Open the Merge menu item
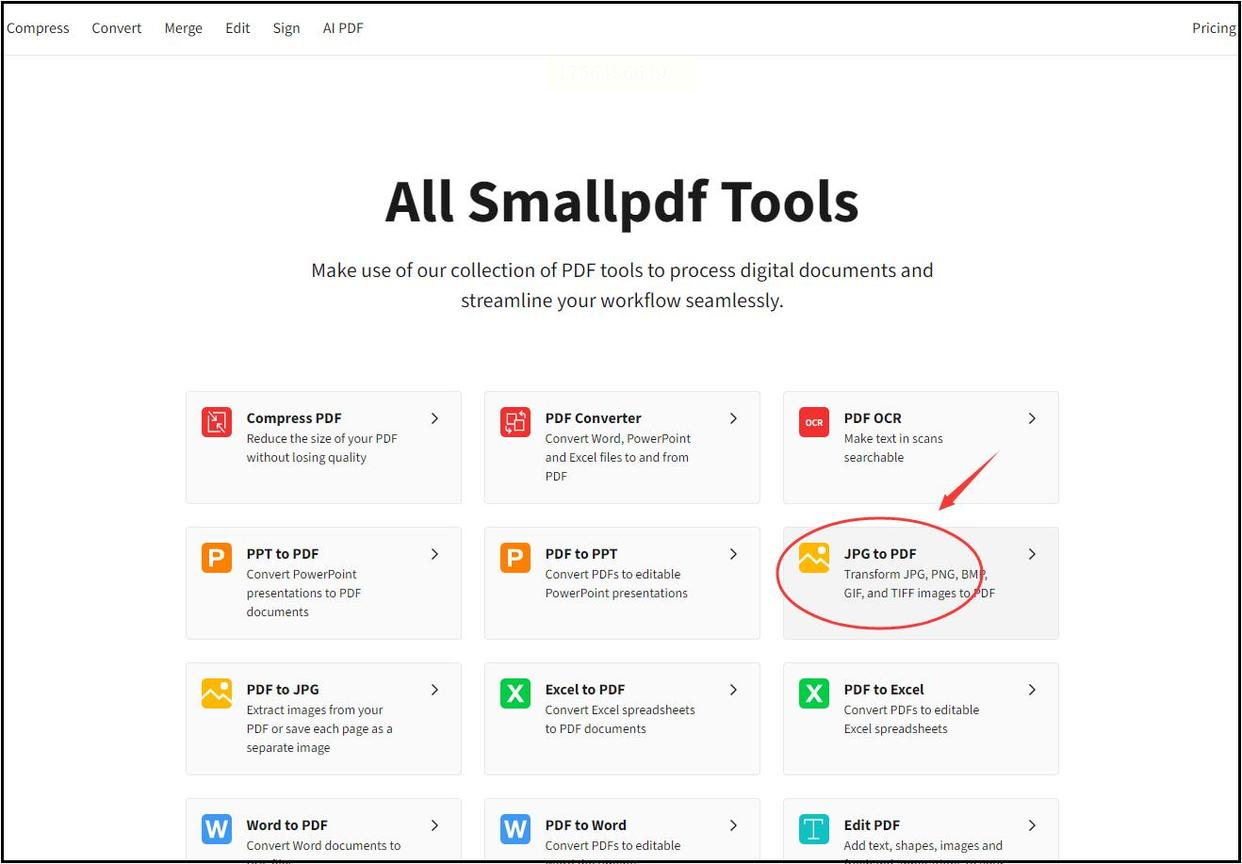This screenshot has height=864, width=1242. click(183, 28)
